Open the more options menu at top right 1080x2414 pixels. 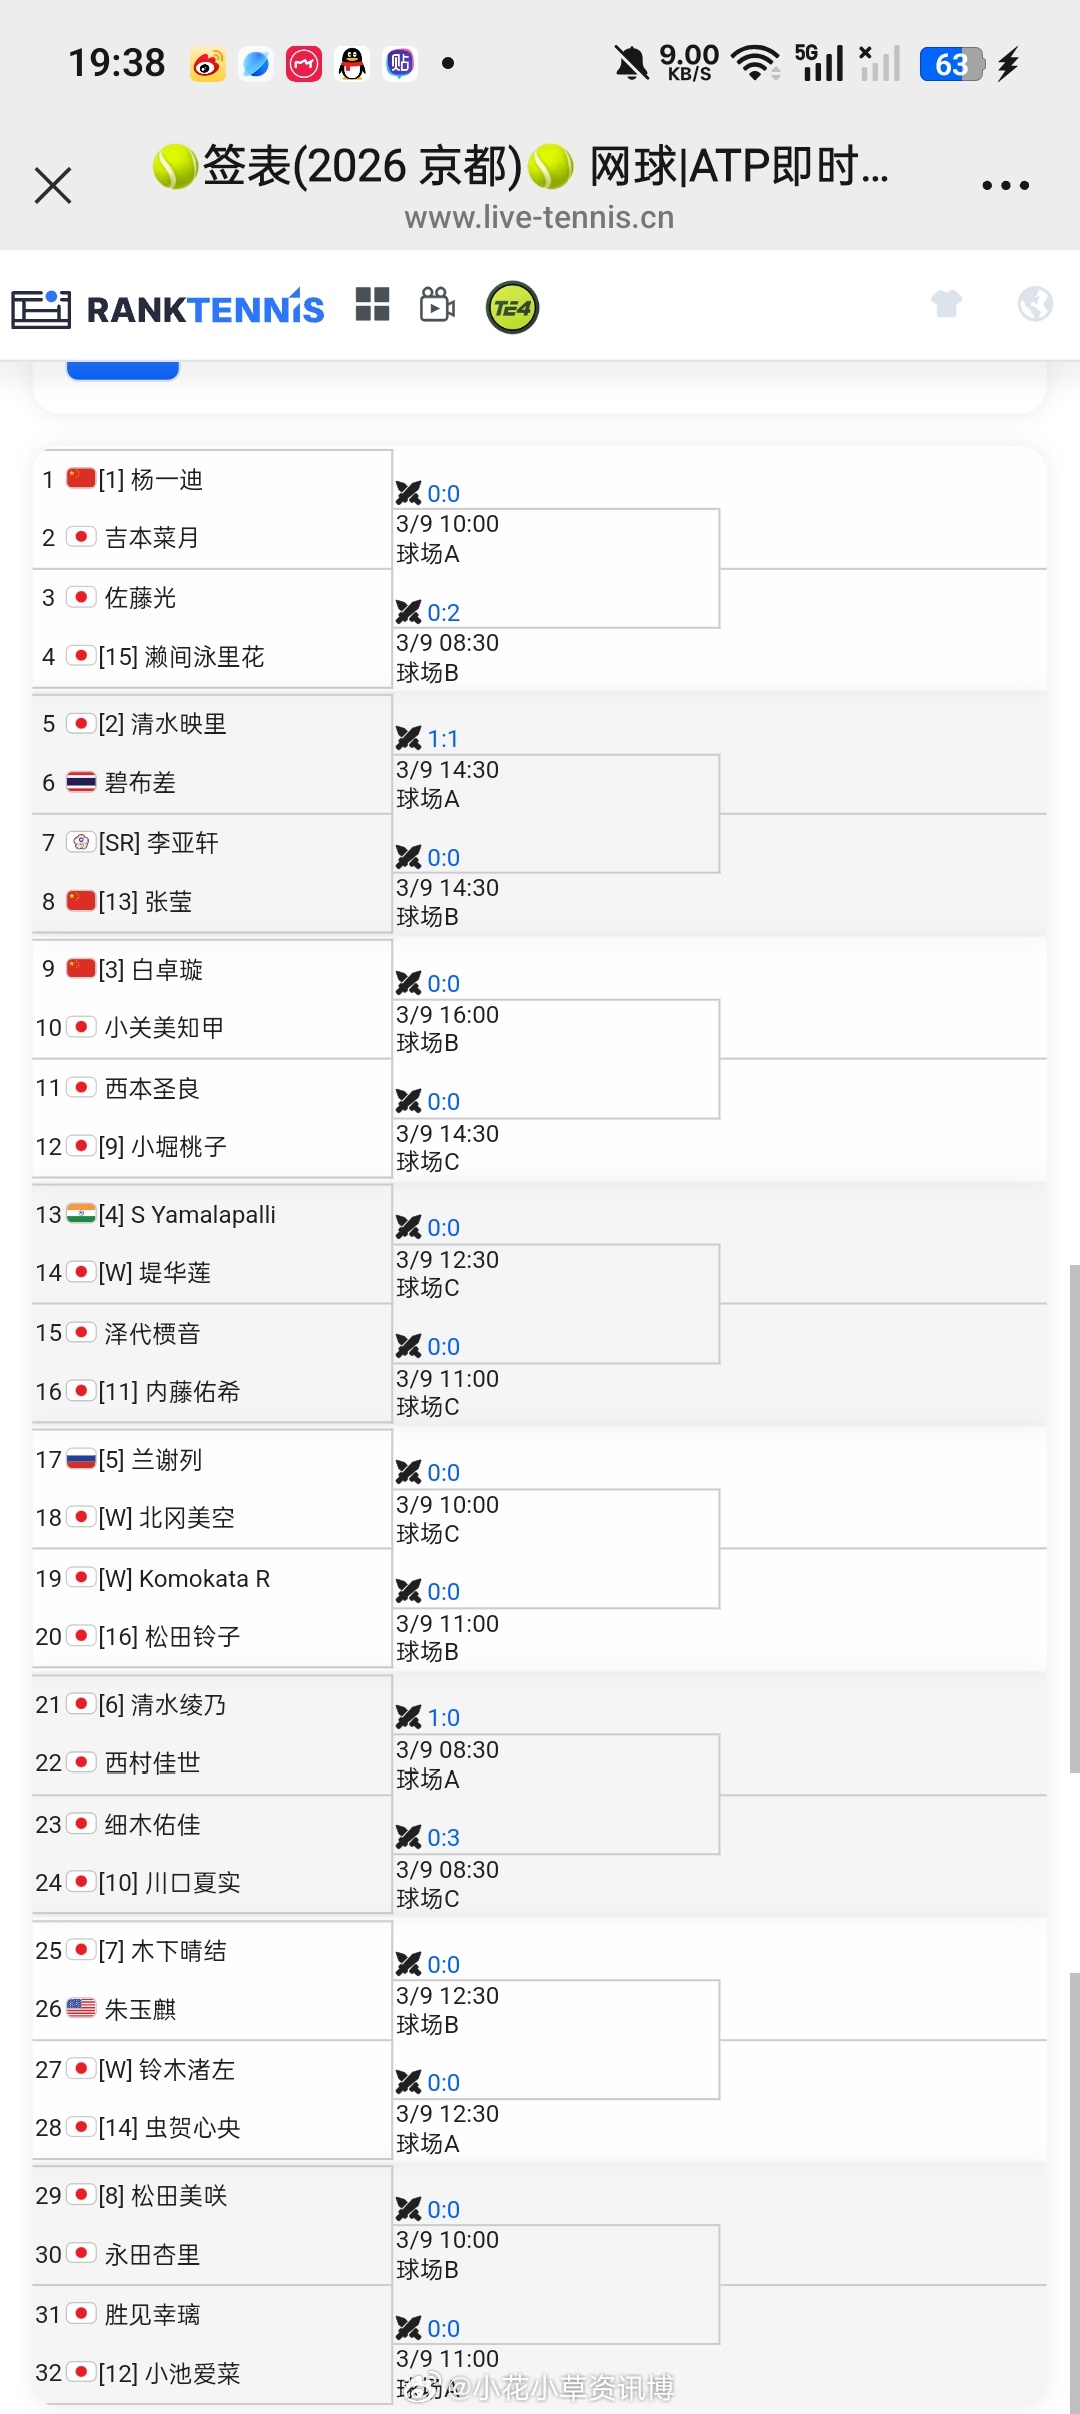(x=1006, y=184)
